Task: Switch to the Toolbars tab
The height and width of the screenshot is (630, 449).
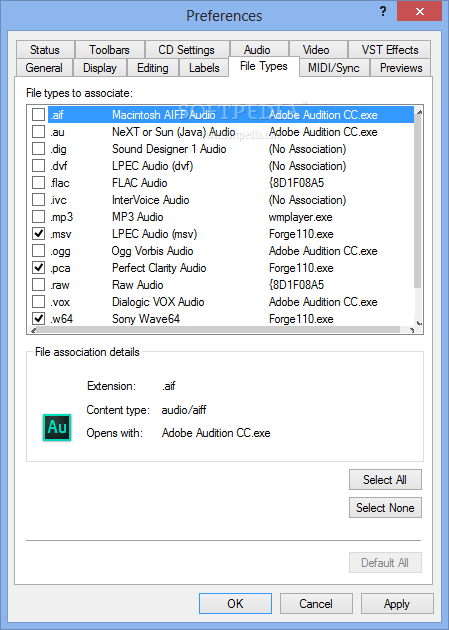Action: (109, 50)
